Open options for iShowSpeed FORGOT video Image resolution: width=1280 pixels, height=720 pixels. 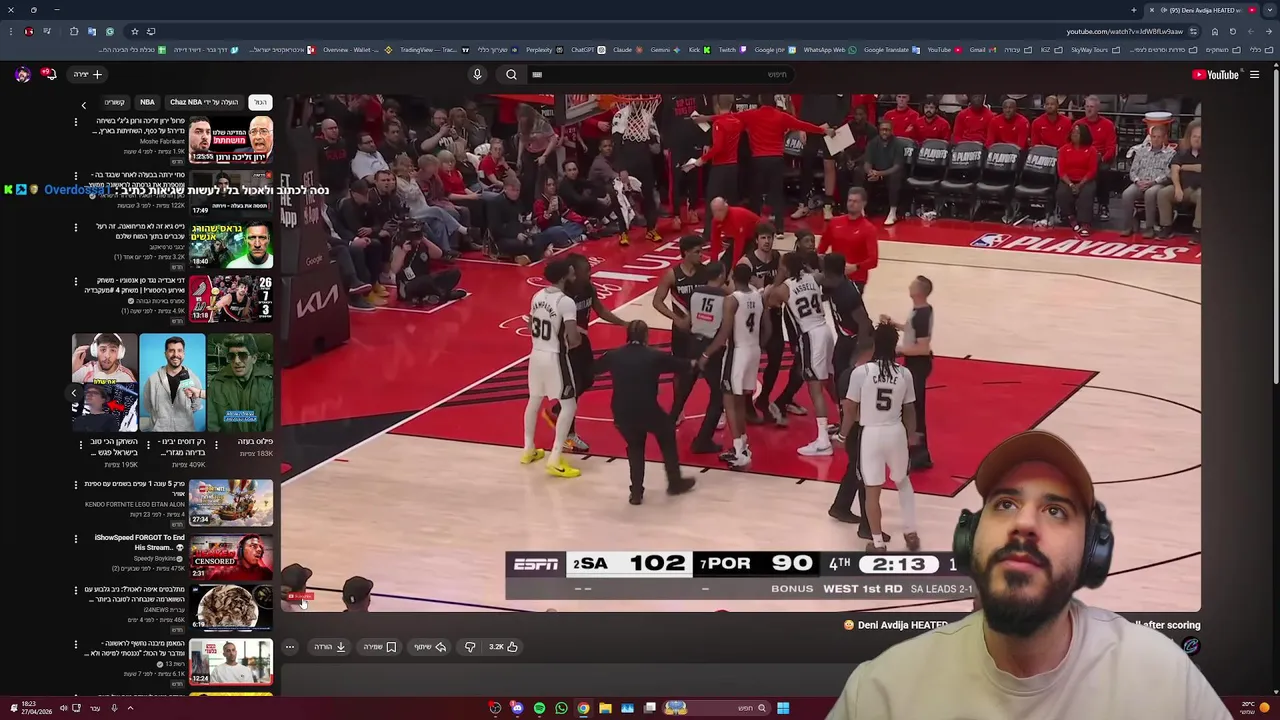coord(76,539)
